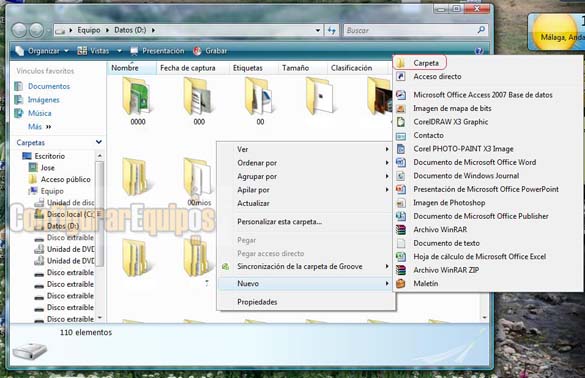Click the help question mark icon

tap(479, 51)
